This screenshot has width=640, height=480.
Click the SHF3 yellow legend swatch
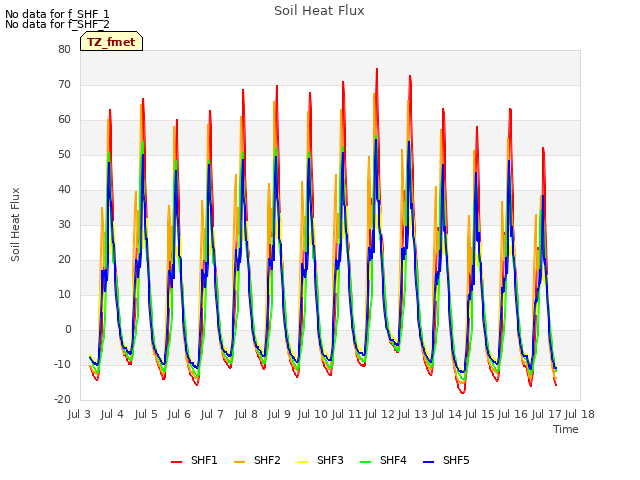(x=302, y=461)
